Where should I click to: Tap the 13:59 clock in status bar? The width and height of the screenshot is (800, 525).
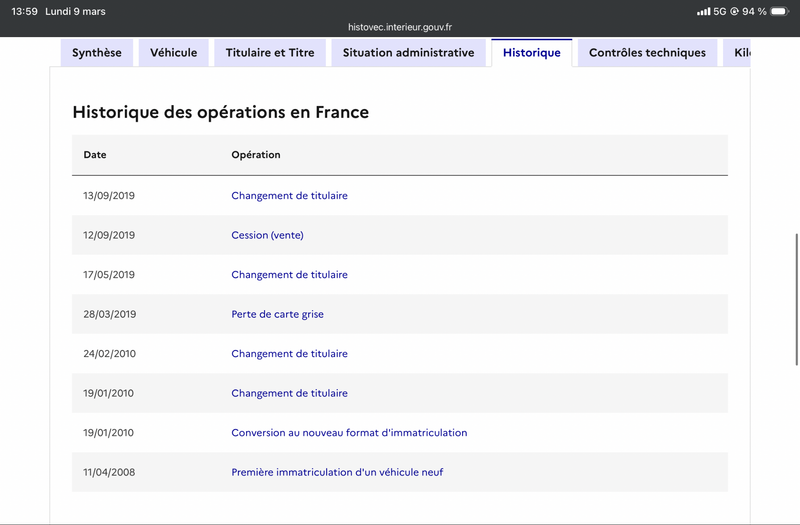point(24,11)
